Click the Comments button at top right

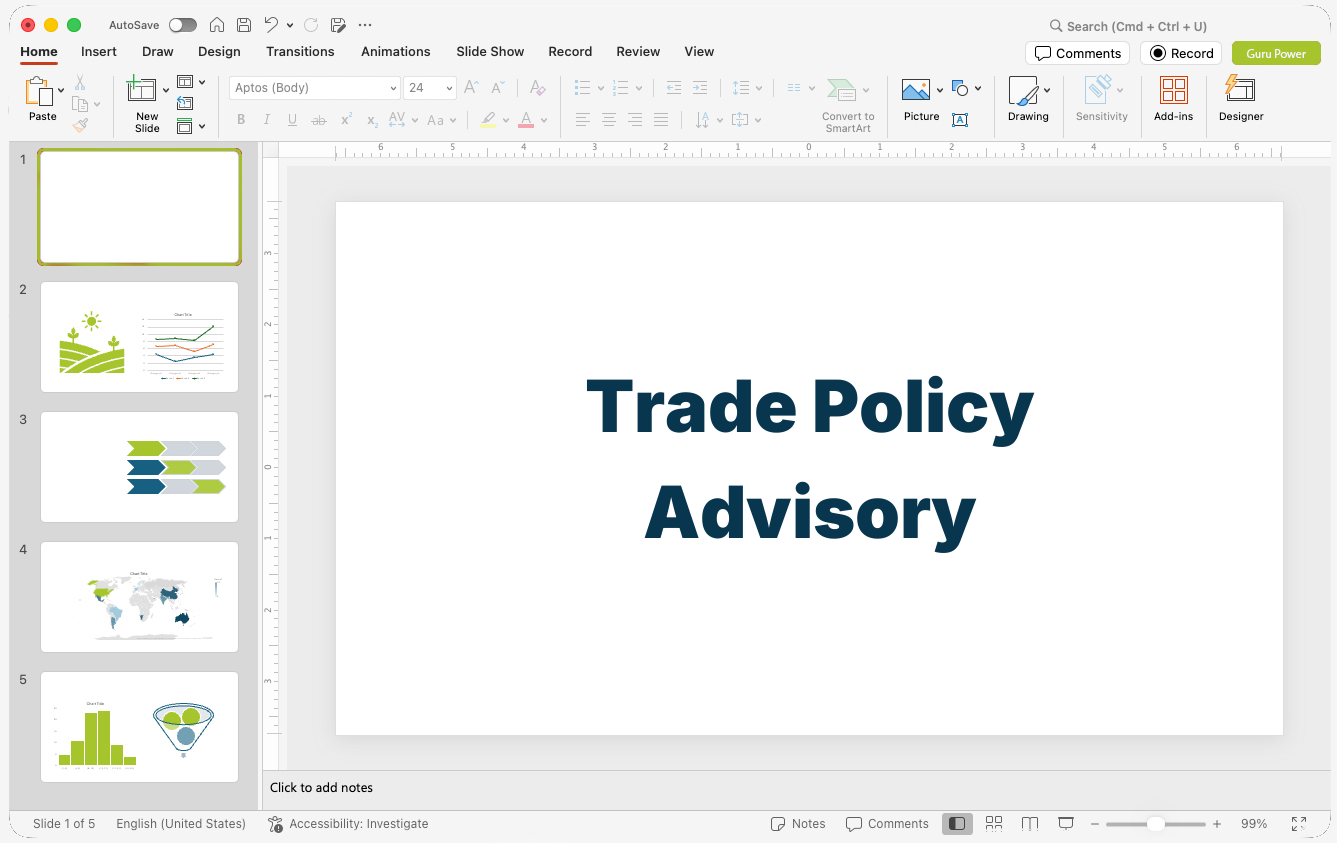(1077, 53)
